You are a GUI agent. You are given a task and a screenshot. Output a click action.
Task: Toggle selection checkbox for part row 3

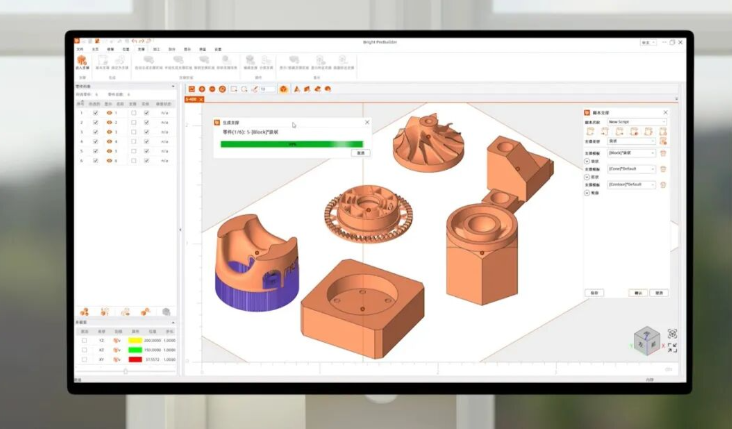(96, 132)
